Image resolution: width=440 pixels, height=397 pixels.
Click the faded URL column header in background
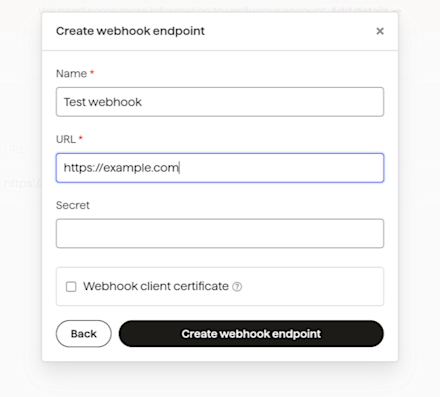[x=14, y=149]
